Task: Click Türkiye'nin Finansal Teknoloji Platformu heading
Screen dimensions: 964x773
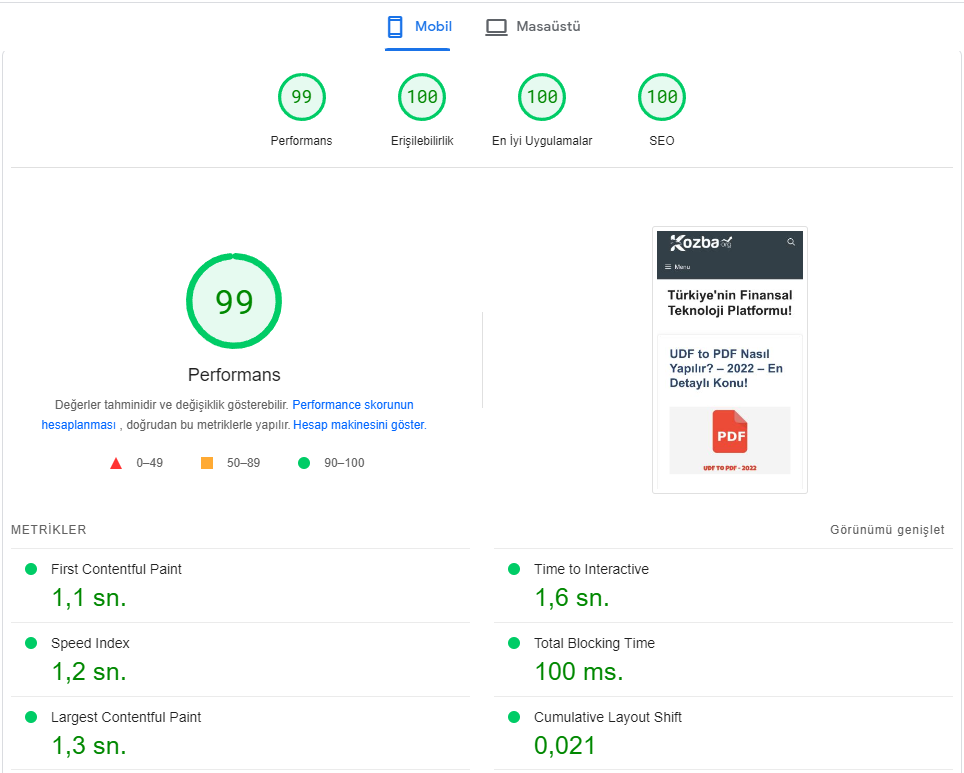Action: [x=730, y=303]
